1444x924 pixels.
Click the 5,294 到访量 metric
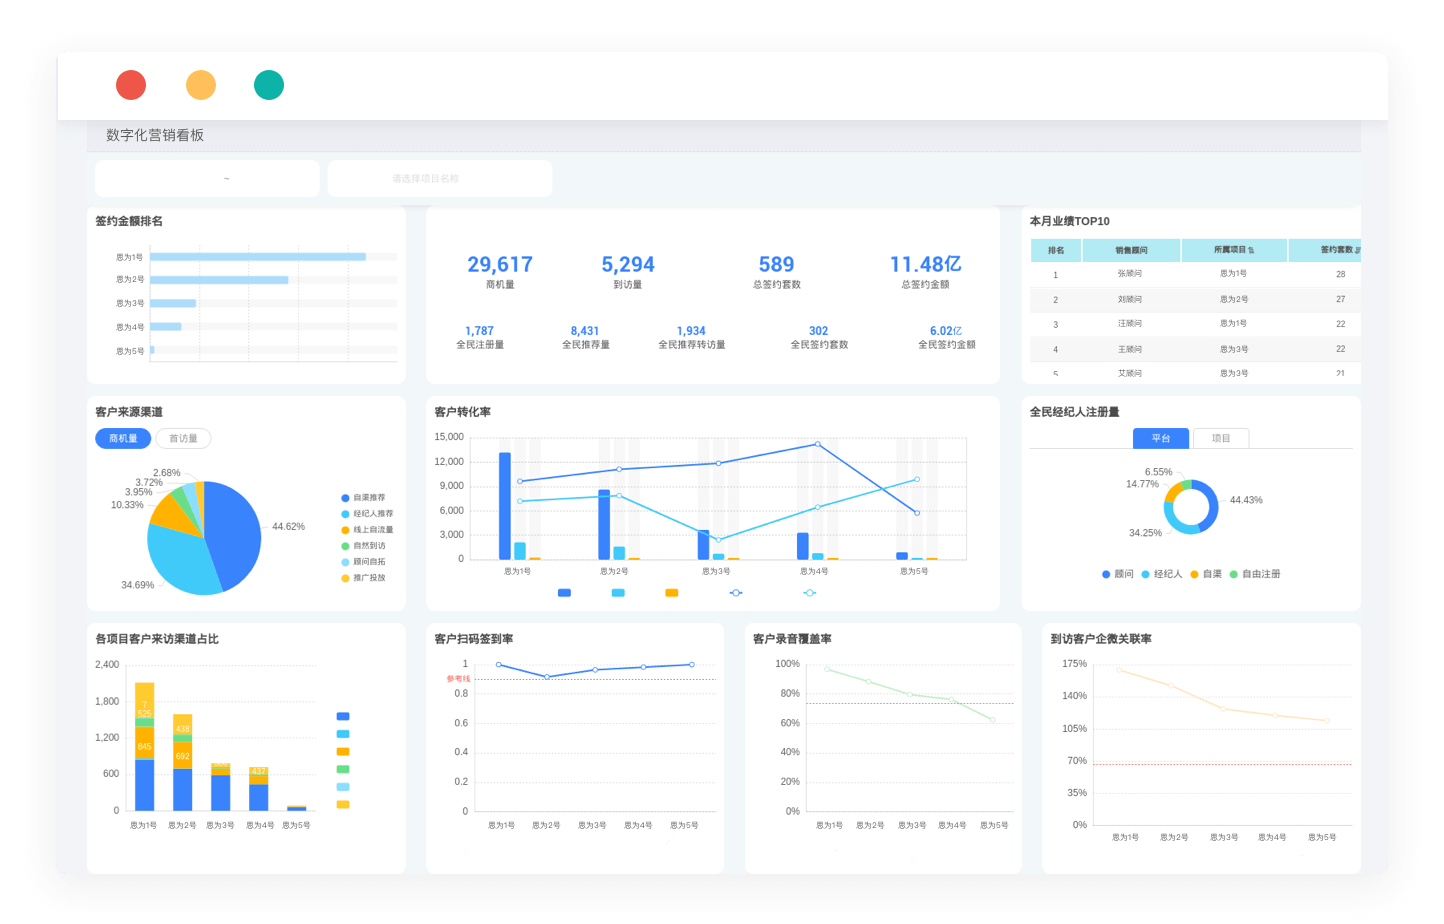[628, 271]
